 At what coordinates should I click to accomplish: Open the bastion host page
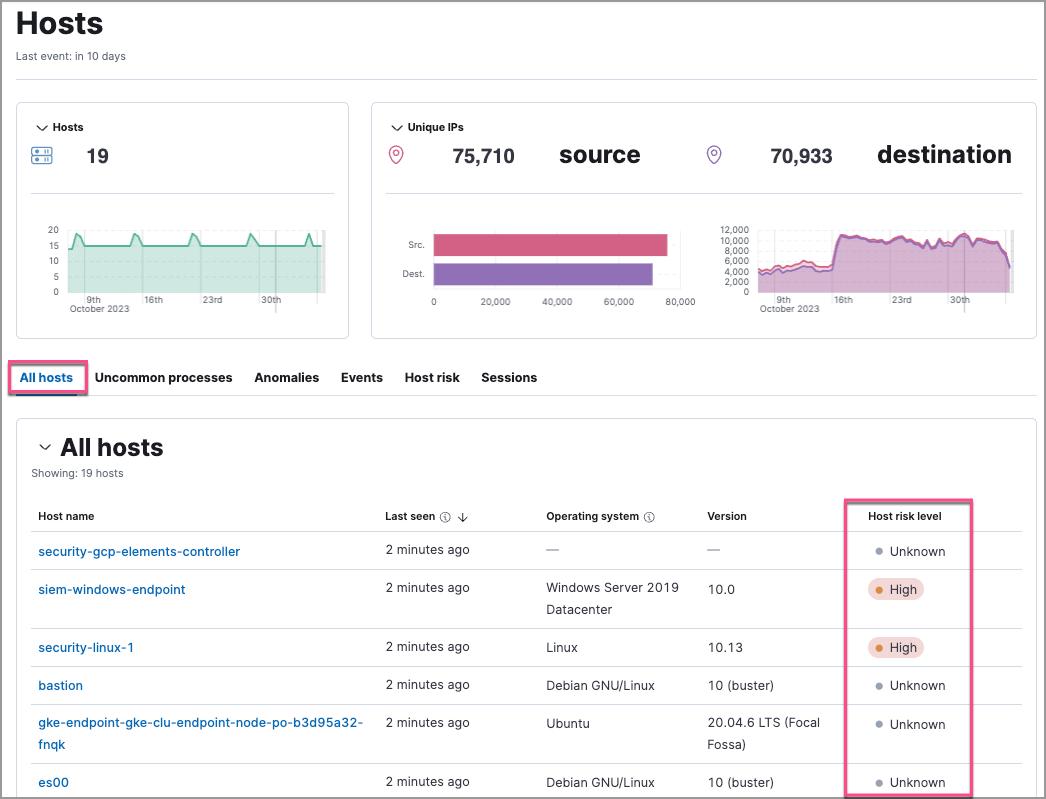(60, 685)
